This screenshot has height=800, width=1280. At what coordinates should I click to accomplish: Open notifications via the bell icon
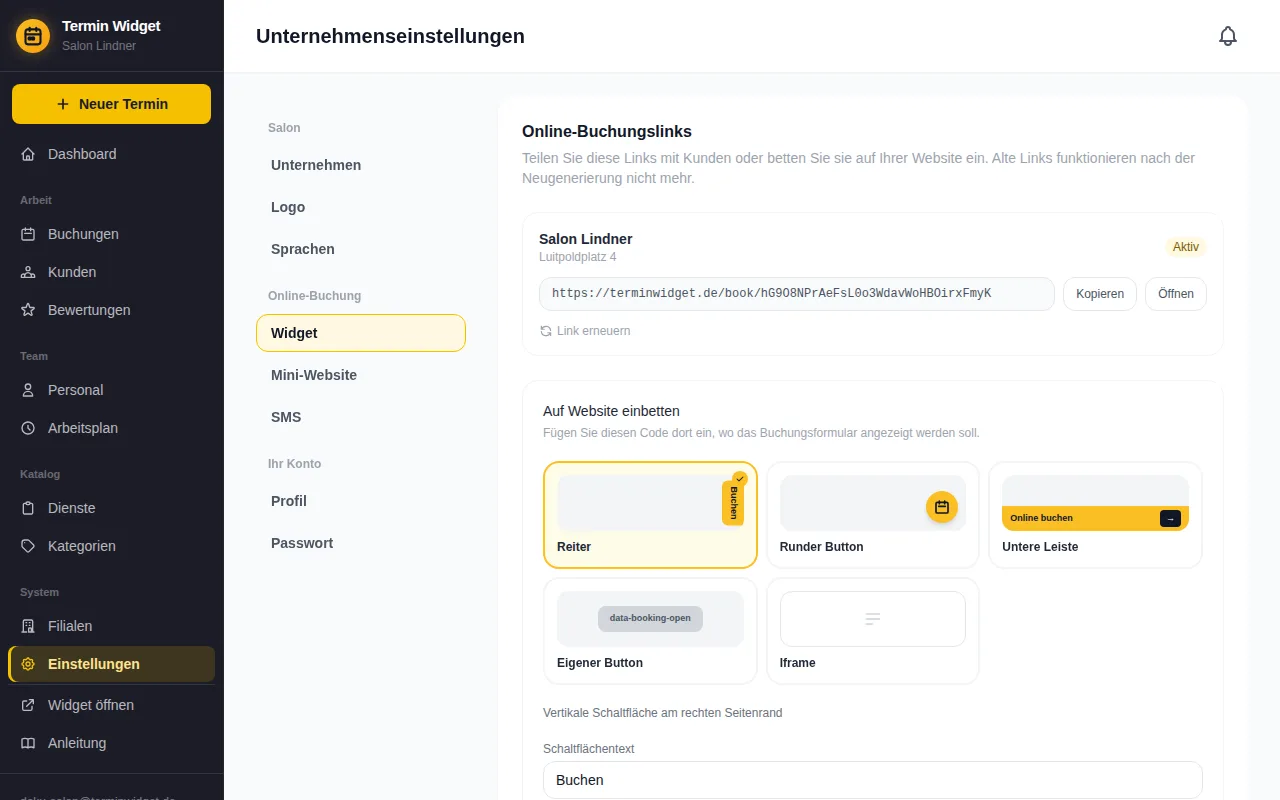1228,36
